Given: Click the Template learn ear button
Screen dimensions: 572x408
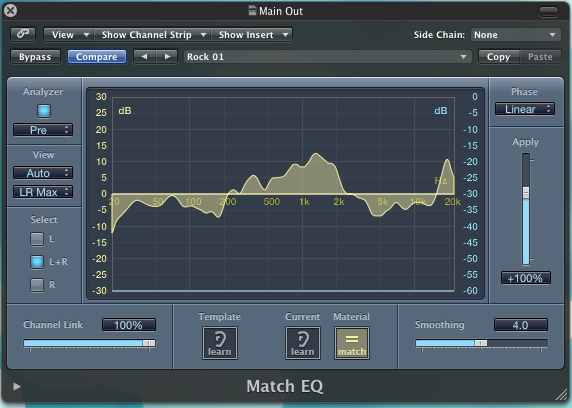Looking at the screenshot, I should pos(220,343).
